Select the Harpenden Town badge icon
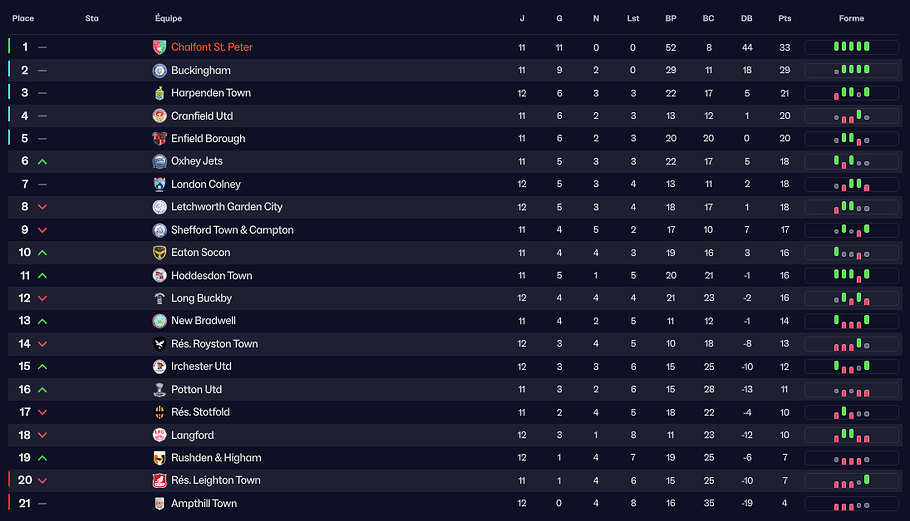The height and width of the screenshot is (521, 910). coord(159,93)
